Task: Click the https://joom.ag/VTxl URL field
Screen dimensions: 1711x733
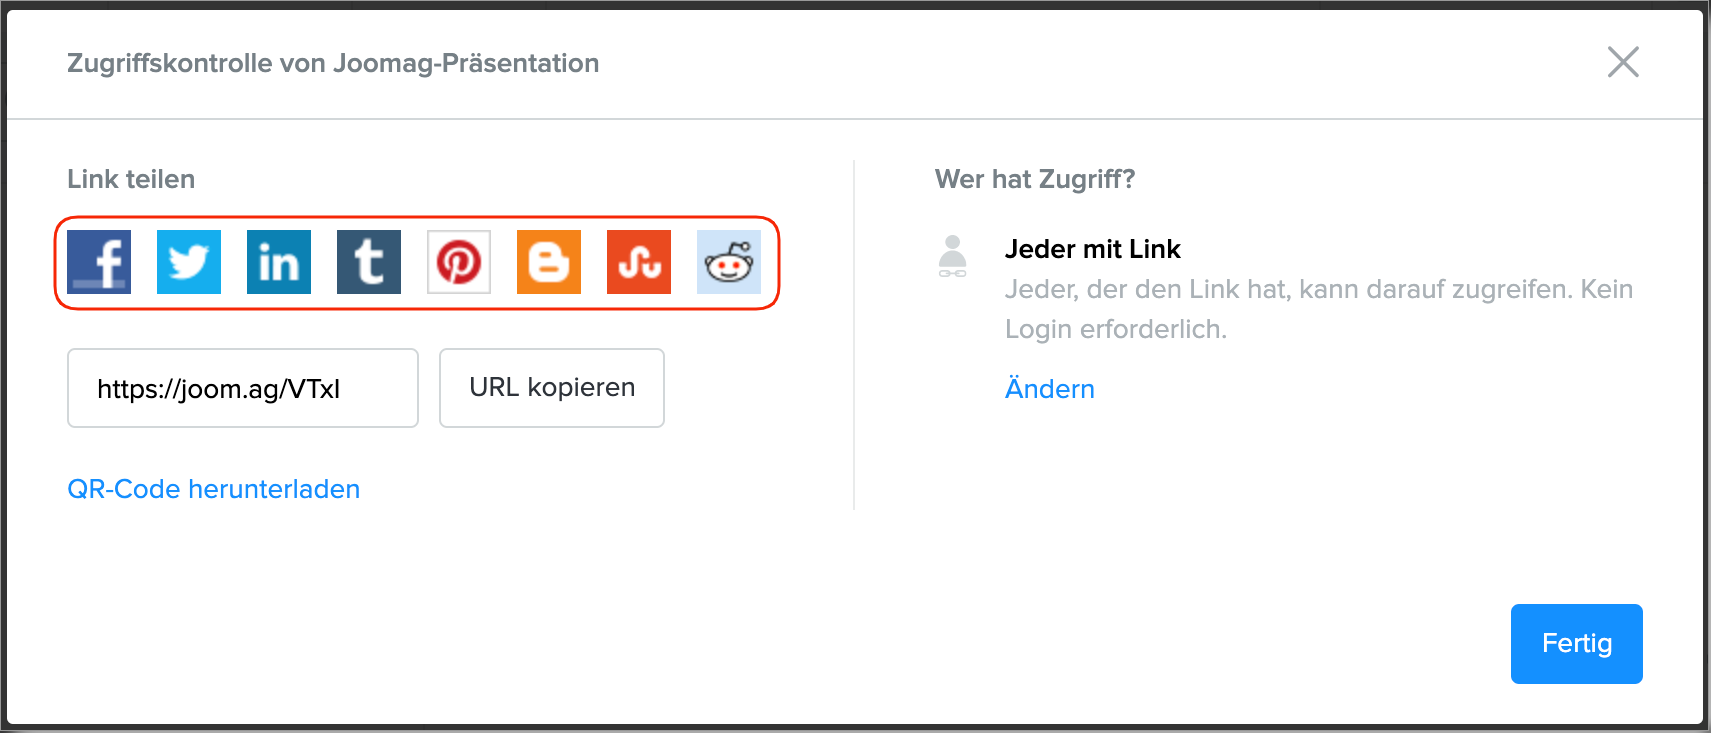Action: click(x=243, y=388)
